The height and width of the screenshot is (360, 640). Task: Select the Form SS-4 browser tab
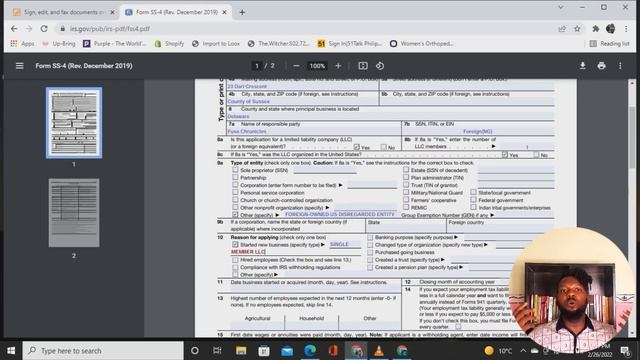tap(176, 12)
